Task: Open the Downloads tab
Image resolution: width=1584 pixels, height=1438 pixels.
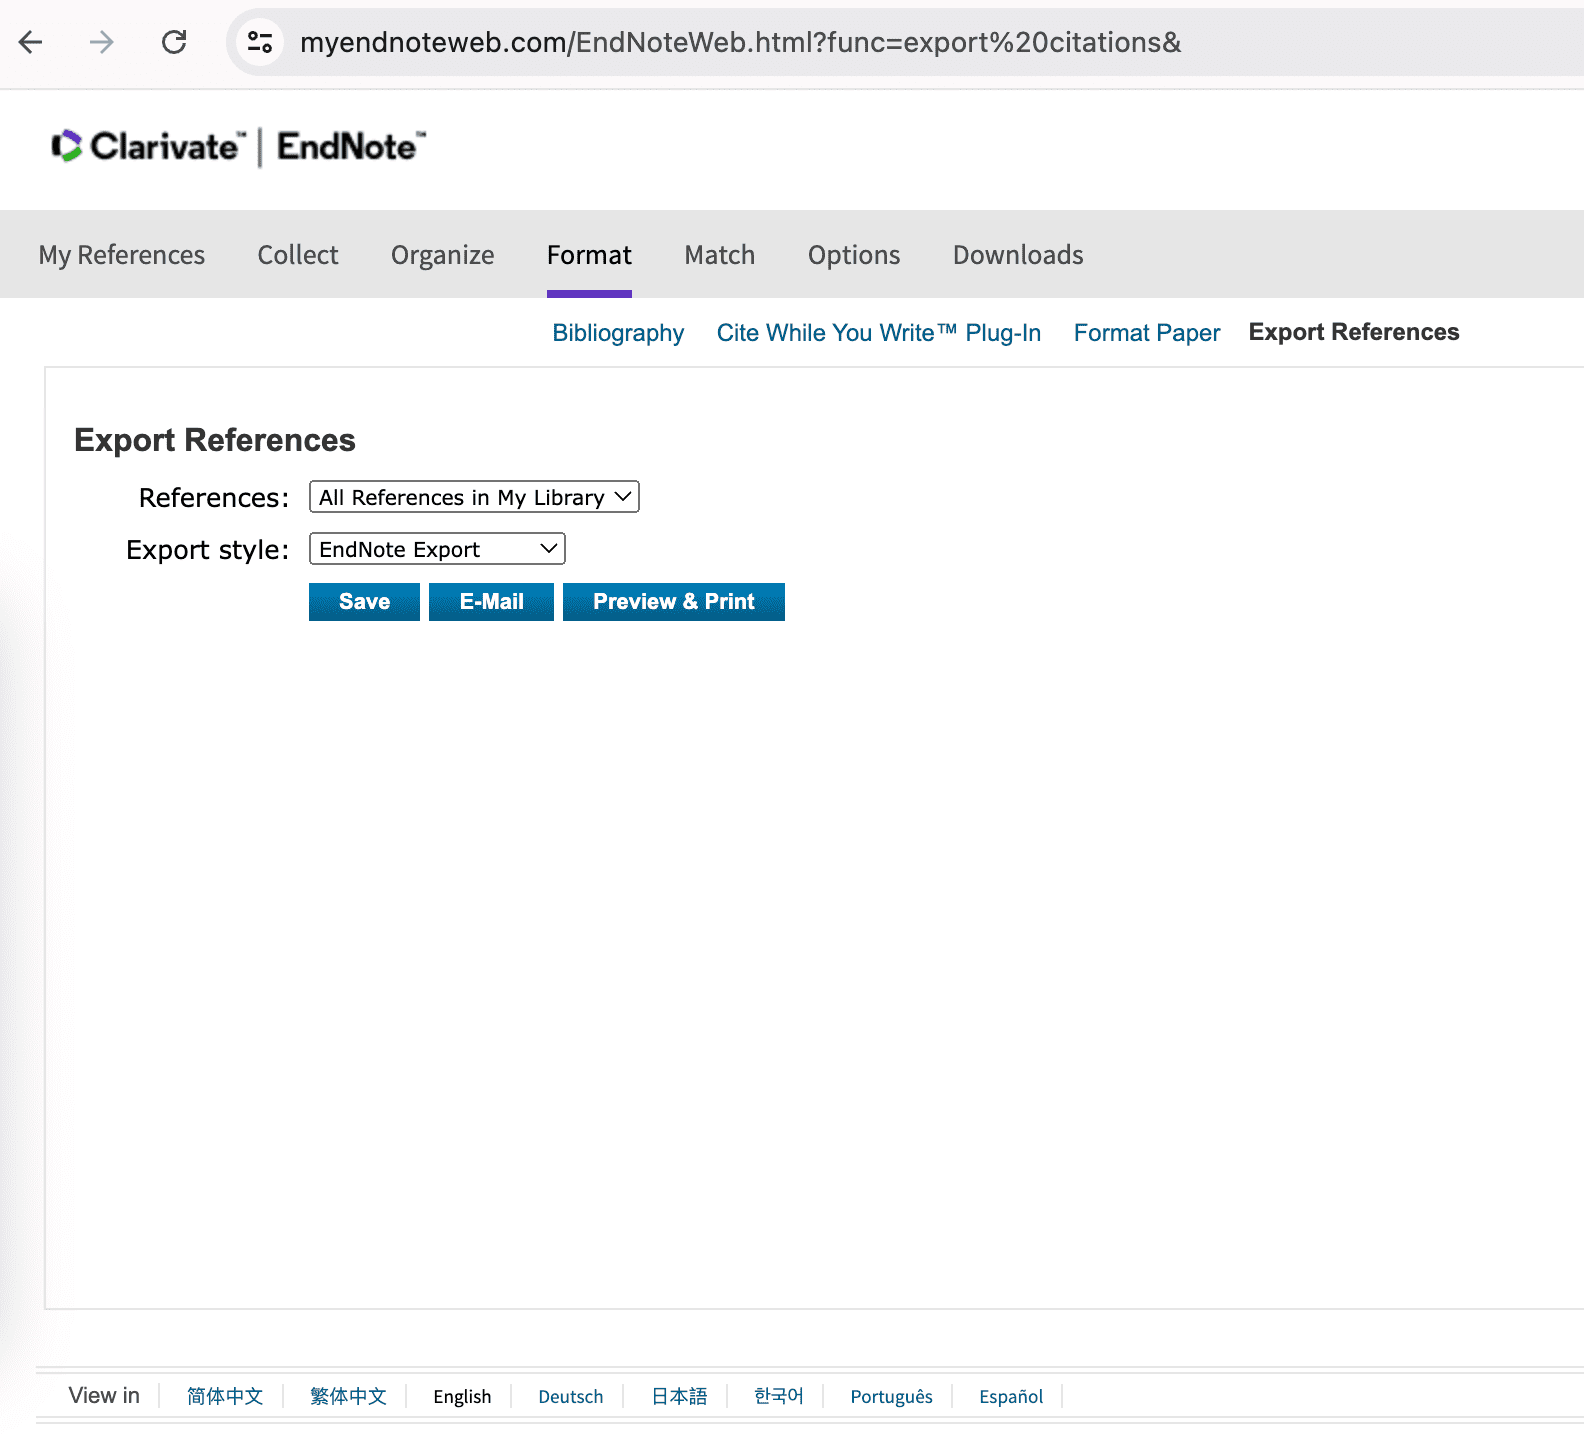Action: 1018,255
